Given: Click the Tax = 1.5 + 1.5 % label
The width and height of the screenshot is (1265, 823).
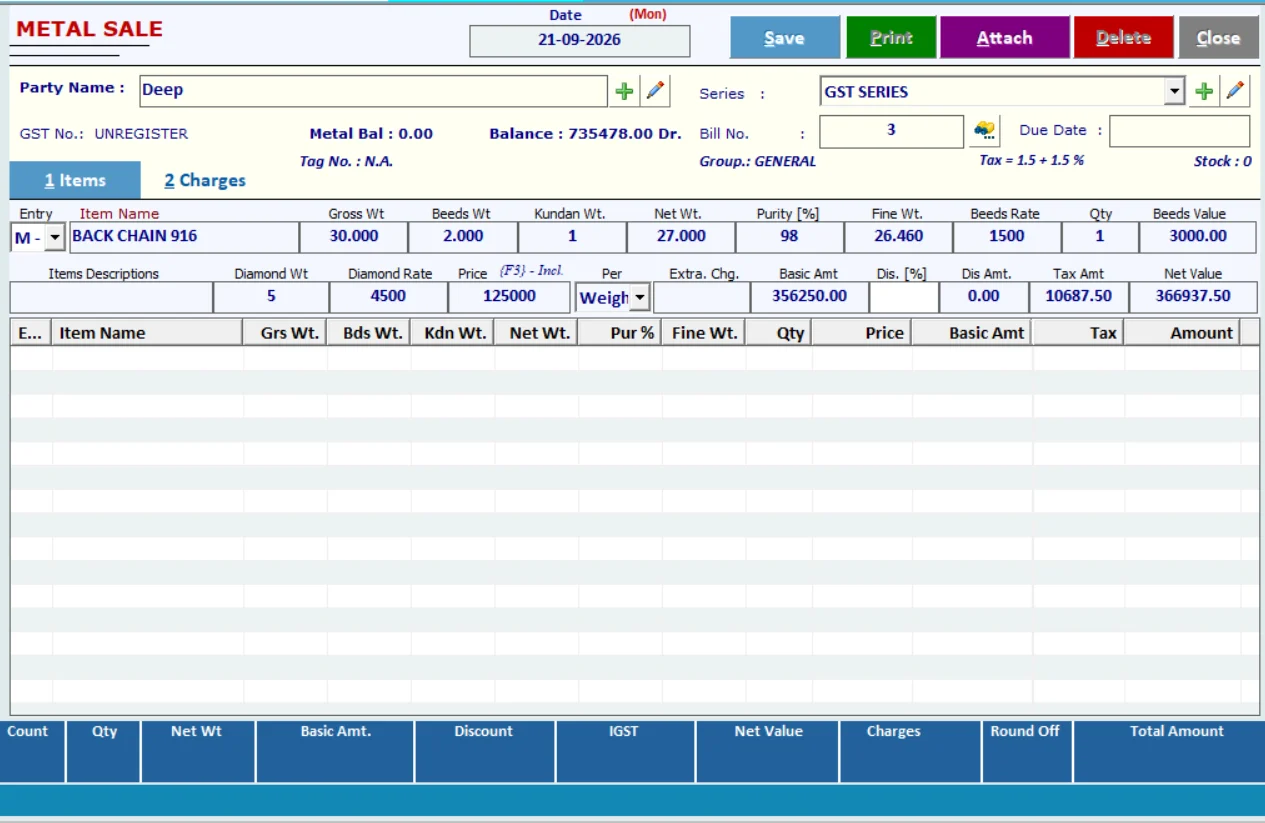Looking at the screenshot, I should click(1031, 161).
